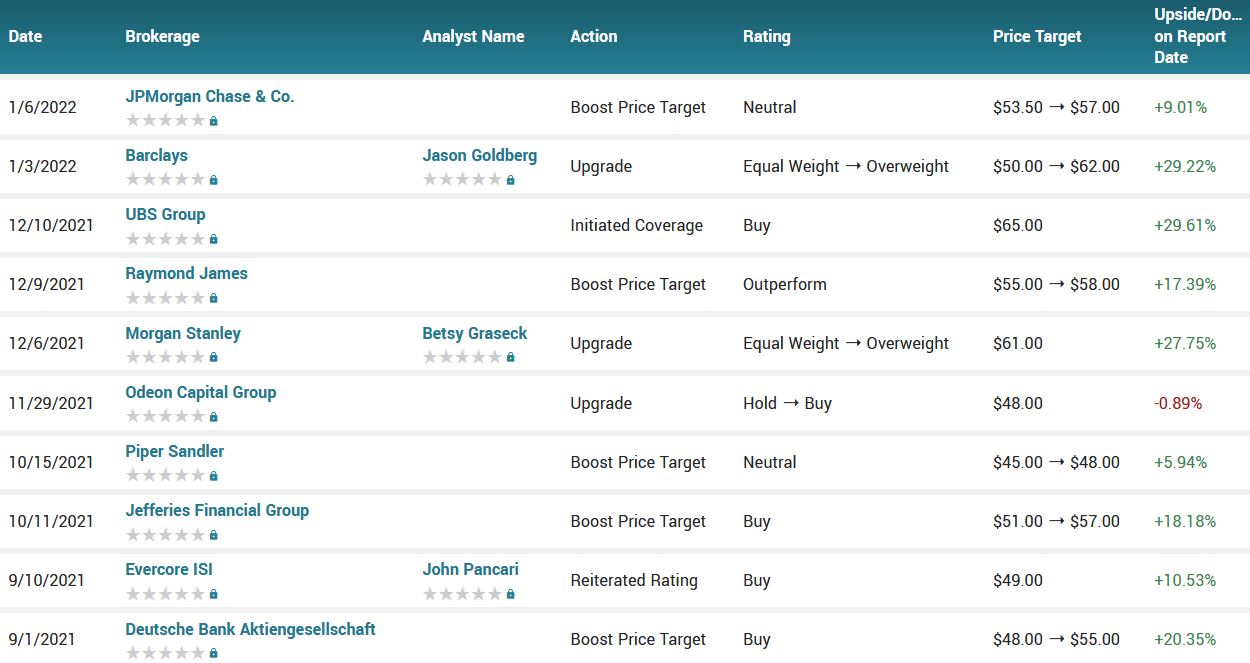
Task: Click the star rating under Deutsche Bank Aktiengesellschaft
Action: click(x=165, y=653)
